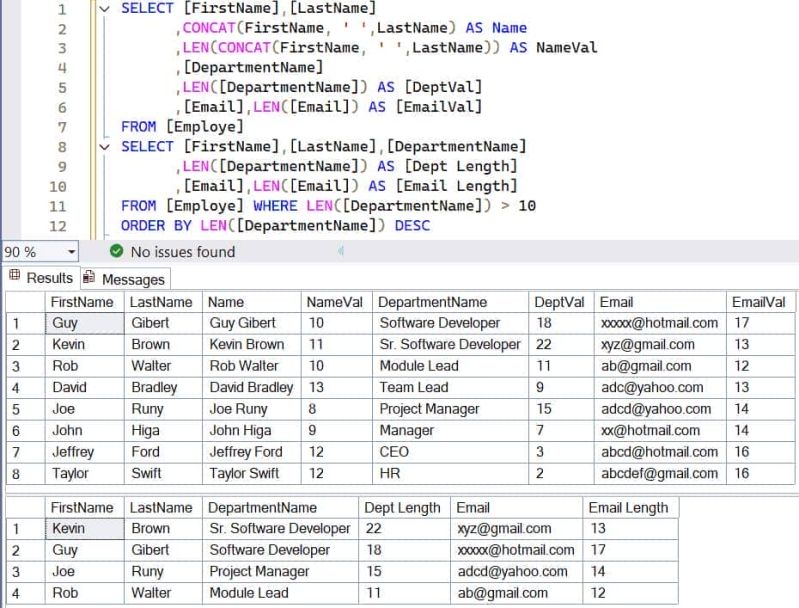This screenshot has width=799, height=608.
Task: Select cell 'David Bradley'
Action: click(x=252, y=387)
